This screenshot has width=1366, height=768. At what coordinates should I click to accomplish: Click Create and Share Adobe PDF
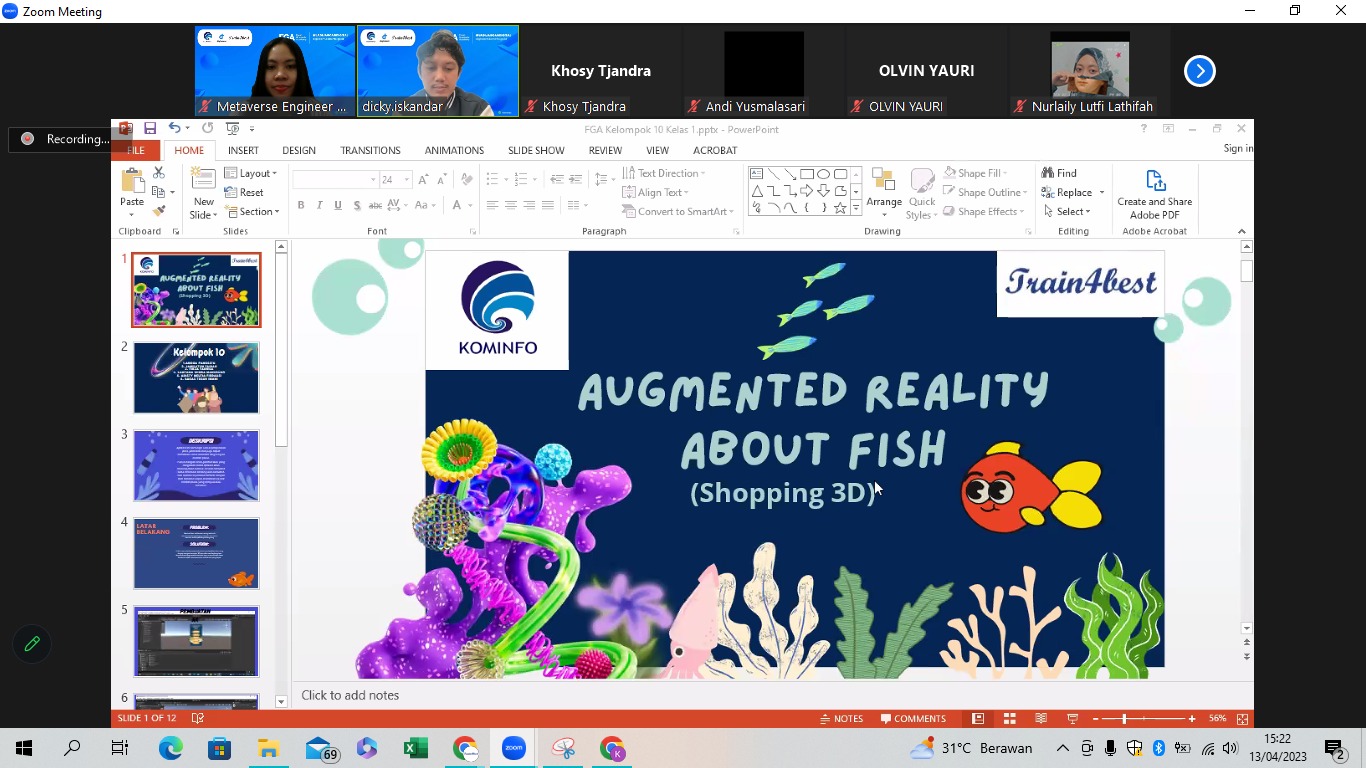1154,192
